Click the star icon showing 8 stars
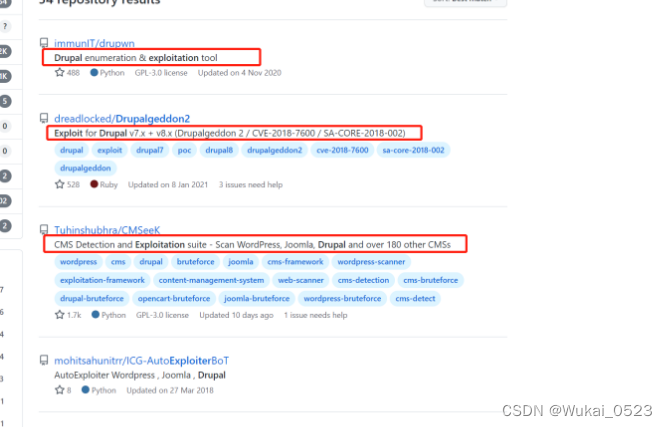 coord(60,390)
